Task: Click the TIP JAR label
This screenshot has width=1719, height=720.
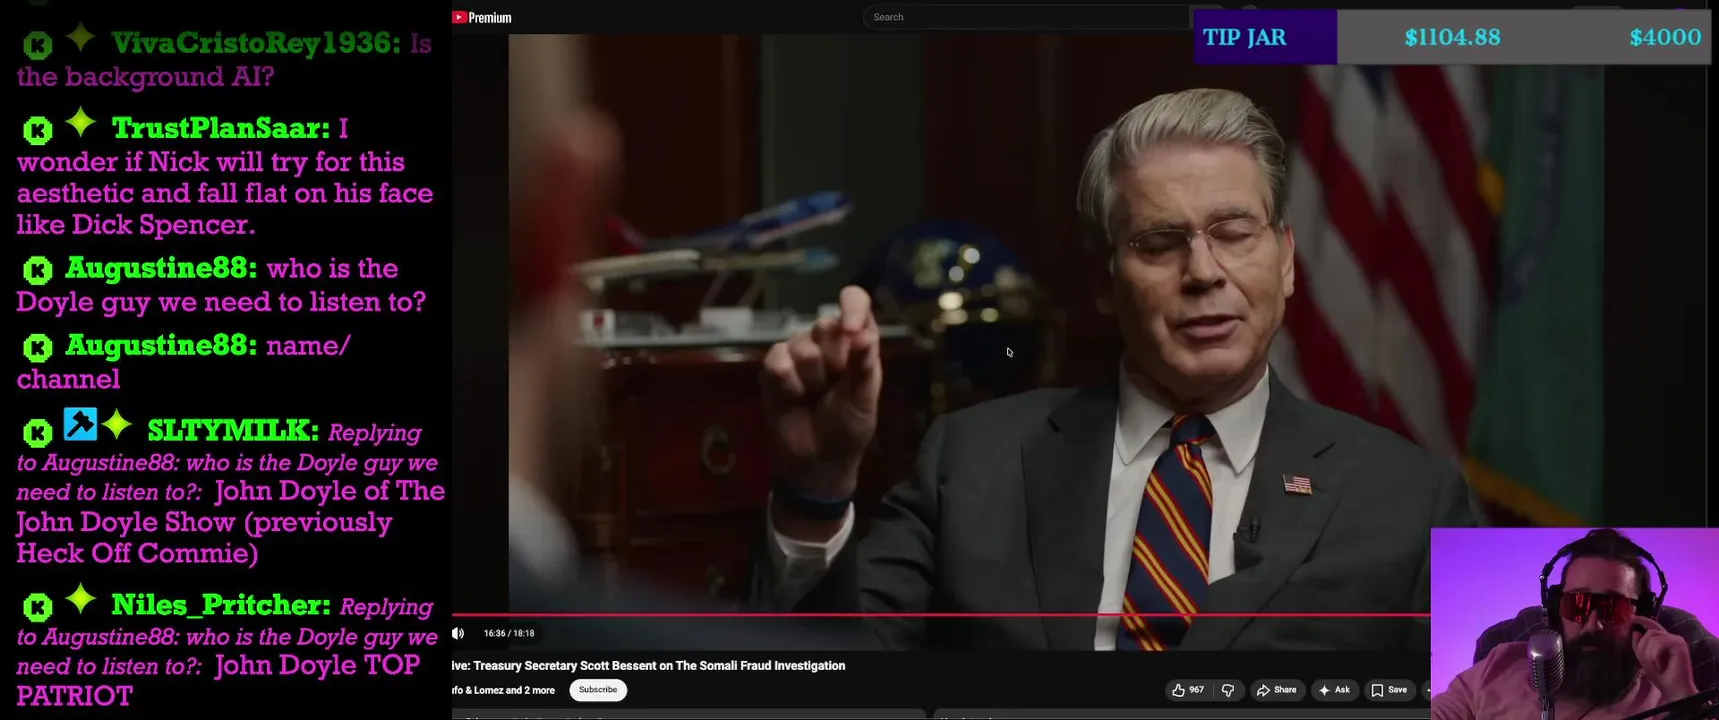Action: (x=1245, y=37)
